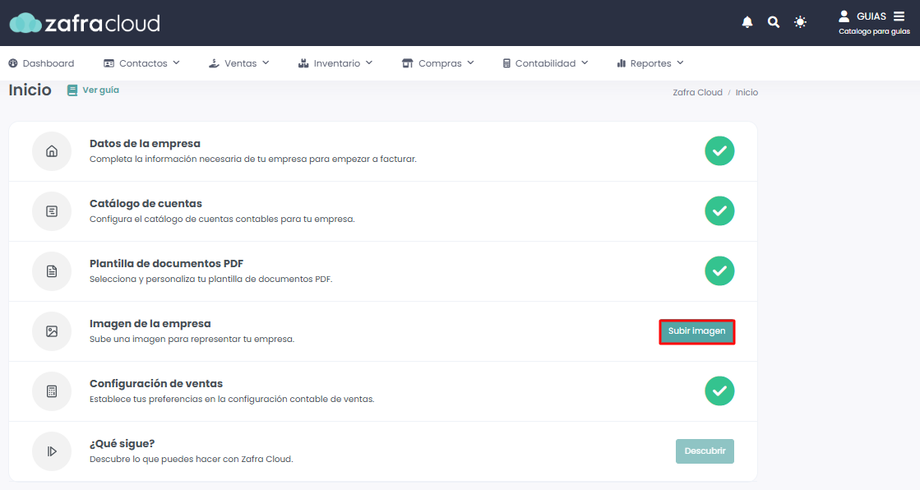Viewport: 920px width, 490px height.
Task: Click the green check for Catálogo de cuentas
Action: tap(719, 211)
